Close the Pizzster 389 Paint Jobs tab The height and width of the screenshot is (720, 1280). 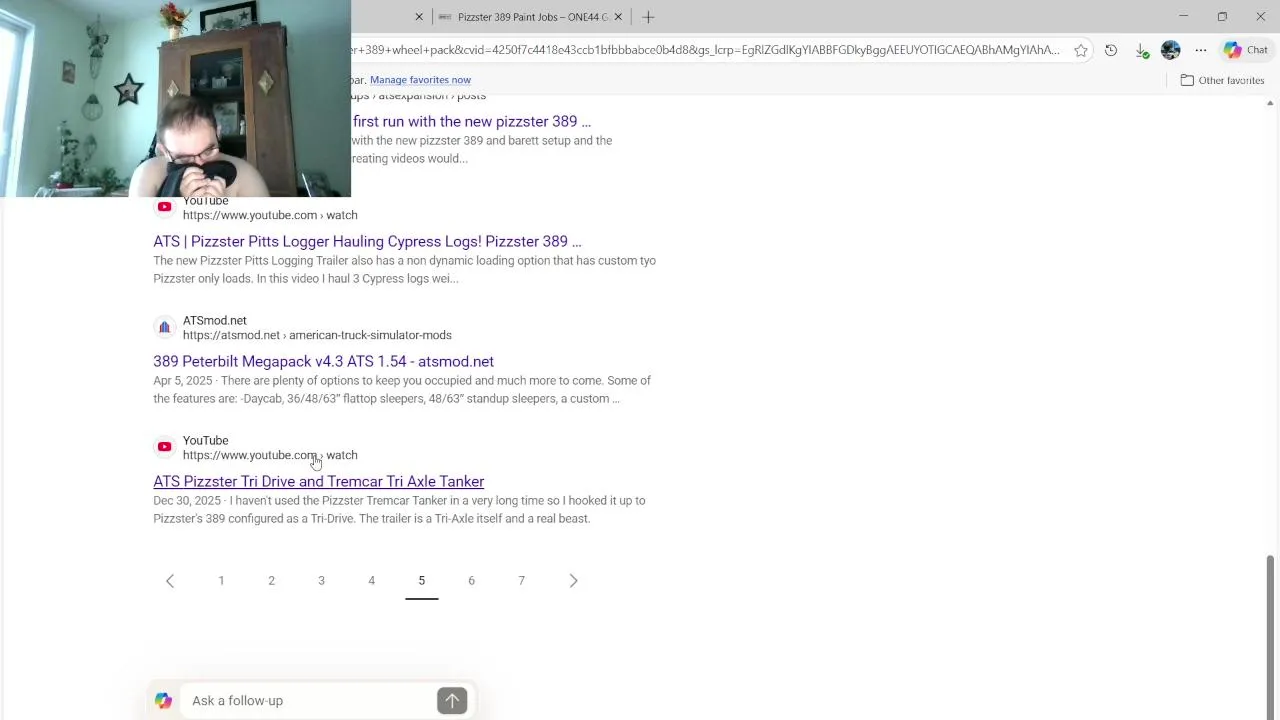click(x=618, y=17)
